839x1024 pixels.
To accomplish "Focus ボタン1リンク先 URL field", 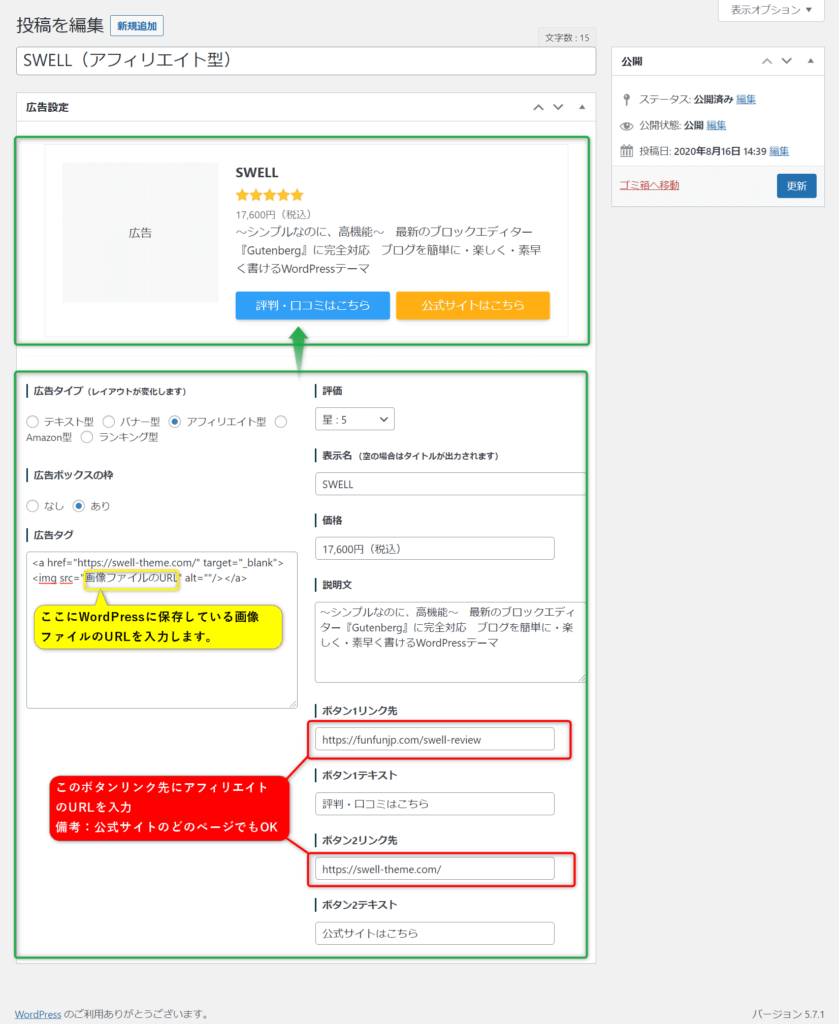I will pyautogui.click(x=435, y=739).
